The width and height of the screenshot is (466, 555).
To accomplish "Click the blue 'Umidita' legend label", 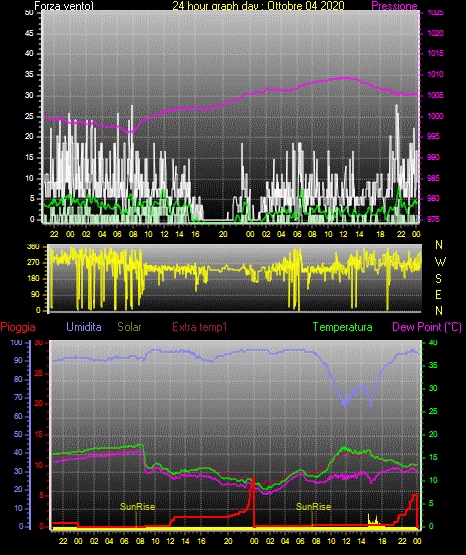I will pos(84,327).
